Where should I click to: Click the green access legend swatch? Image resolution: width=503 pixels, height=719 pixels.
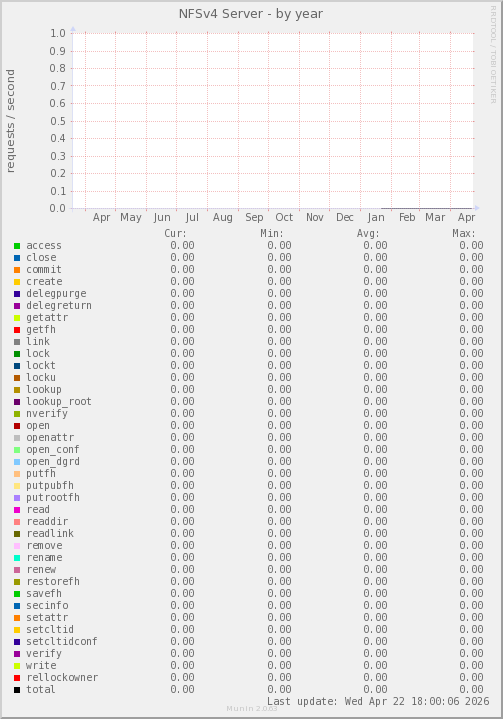click(17, 246)
